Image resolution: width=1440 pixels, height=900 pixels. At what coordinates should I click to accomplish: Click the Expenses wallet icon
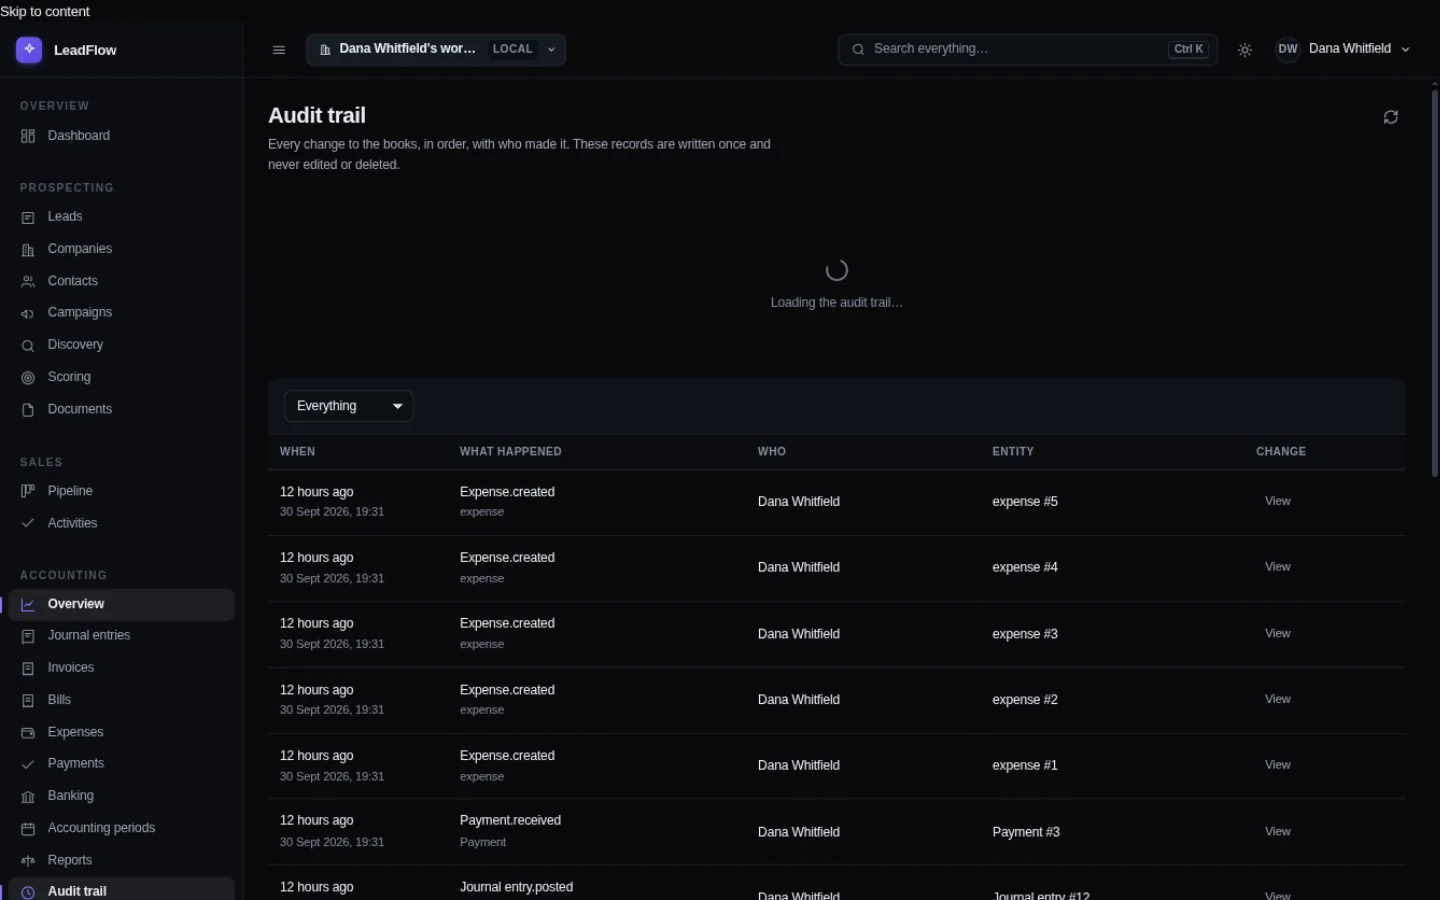click(x=28, y=732)
